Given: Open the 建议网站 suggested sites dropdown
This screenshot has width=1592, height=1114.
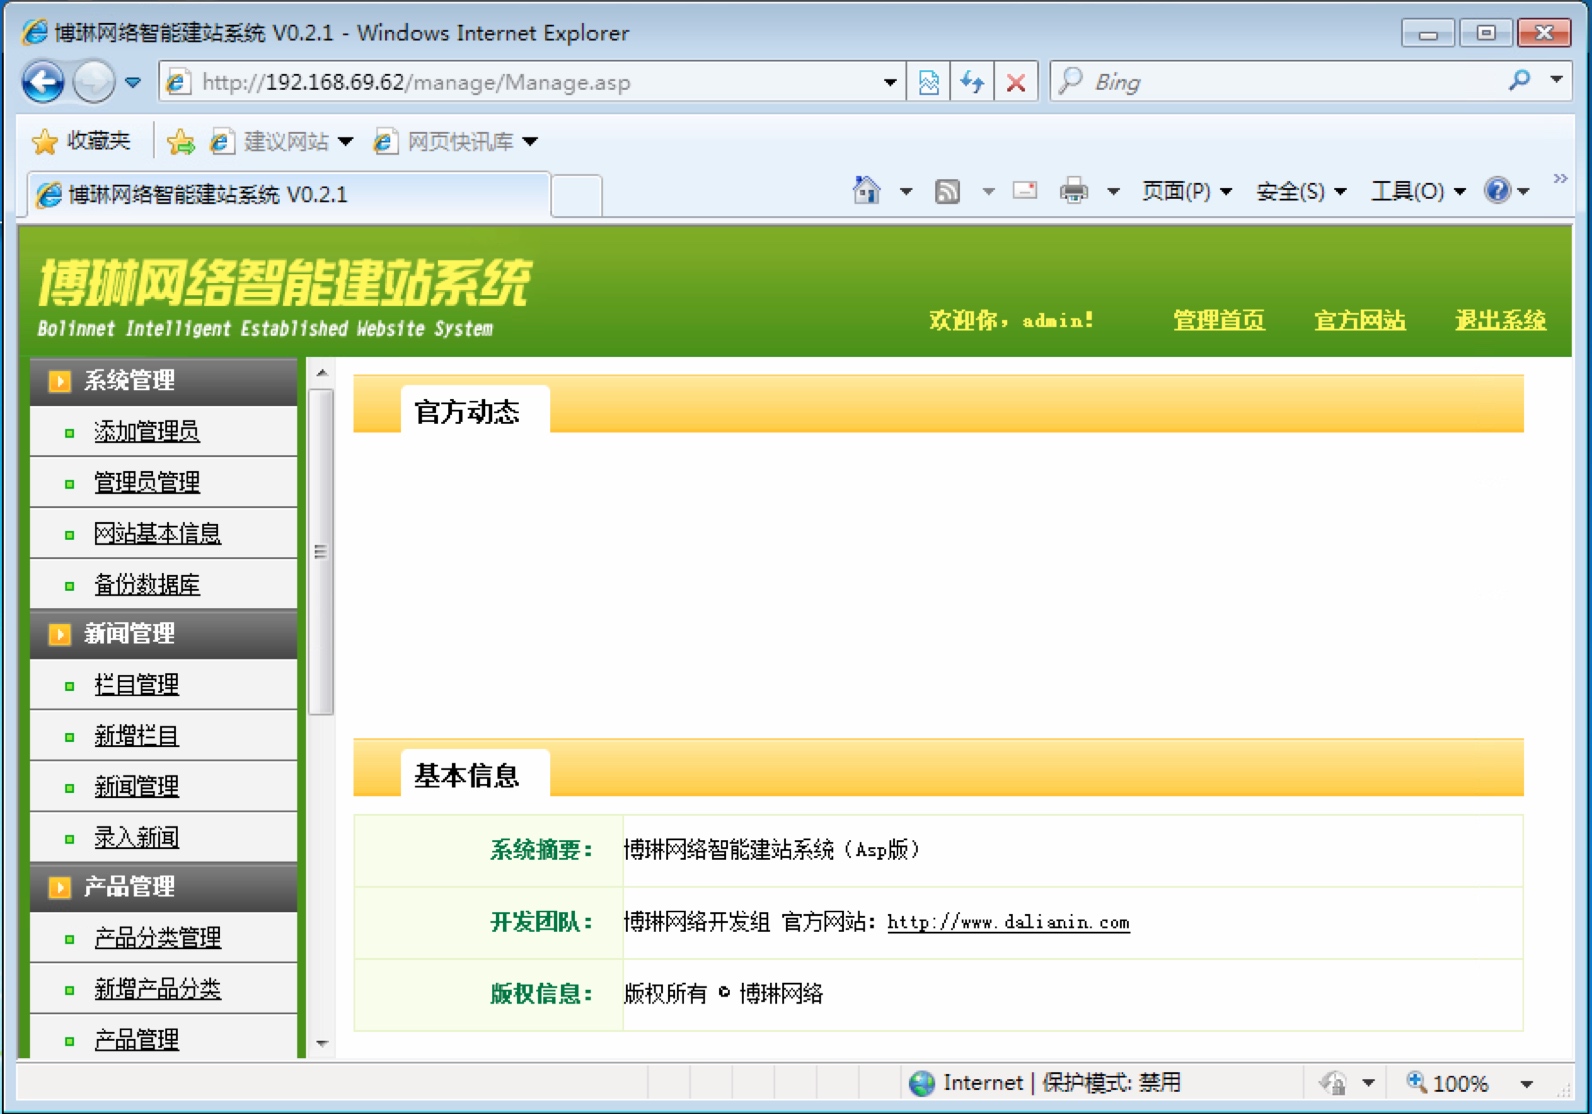Looking at the screenshot, I should coord(281,142).
